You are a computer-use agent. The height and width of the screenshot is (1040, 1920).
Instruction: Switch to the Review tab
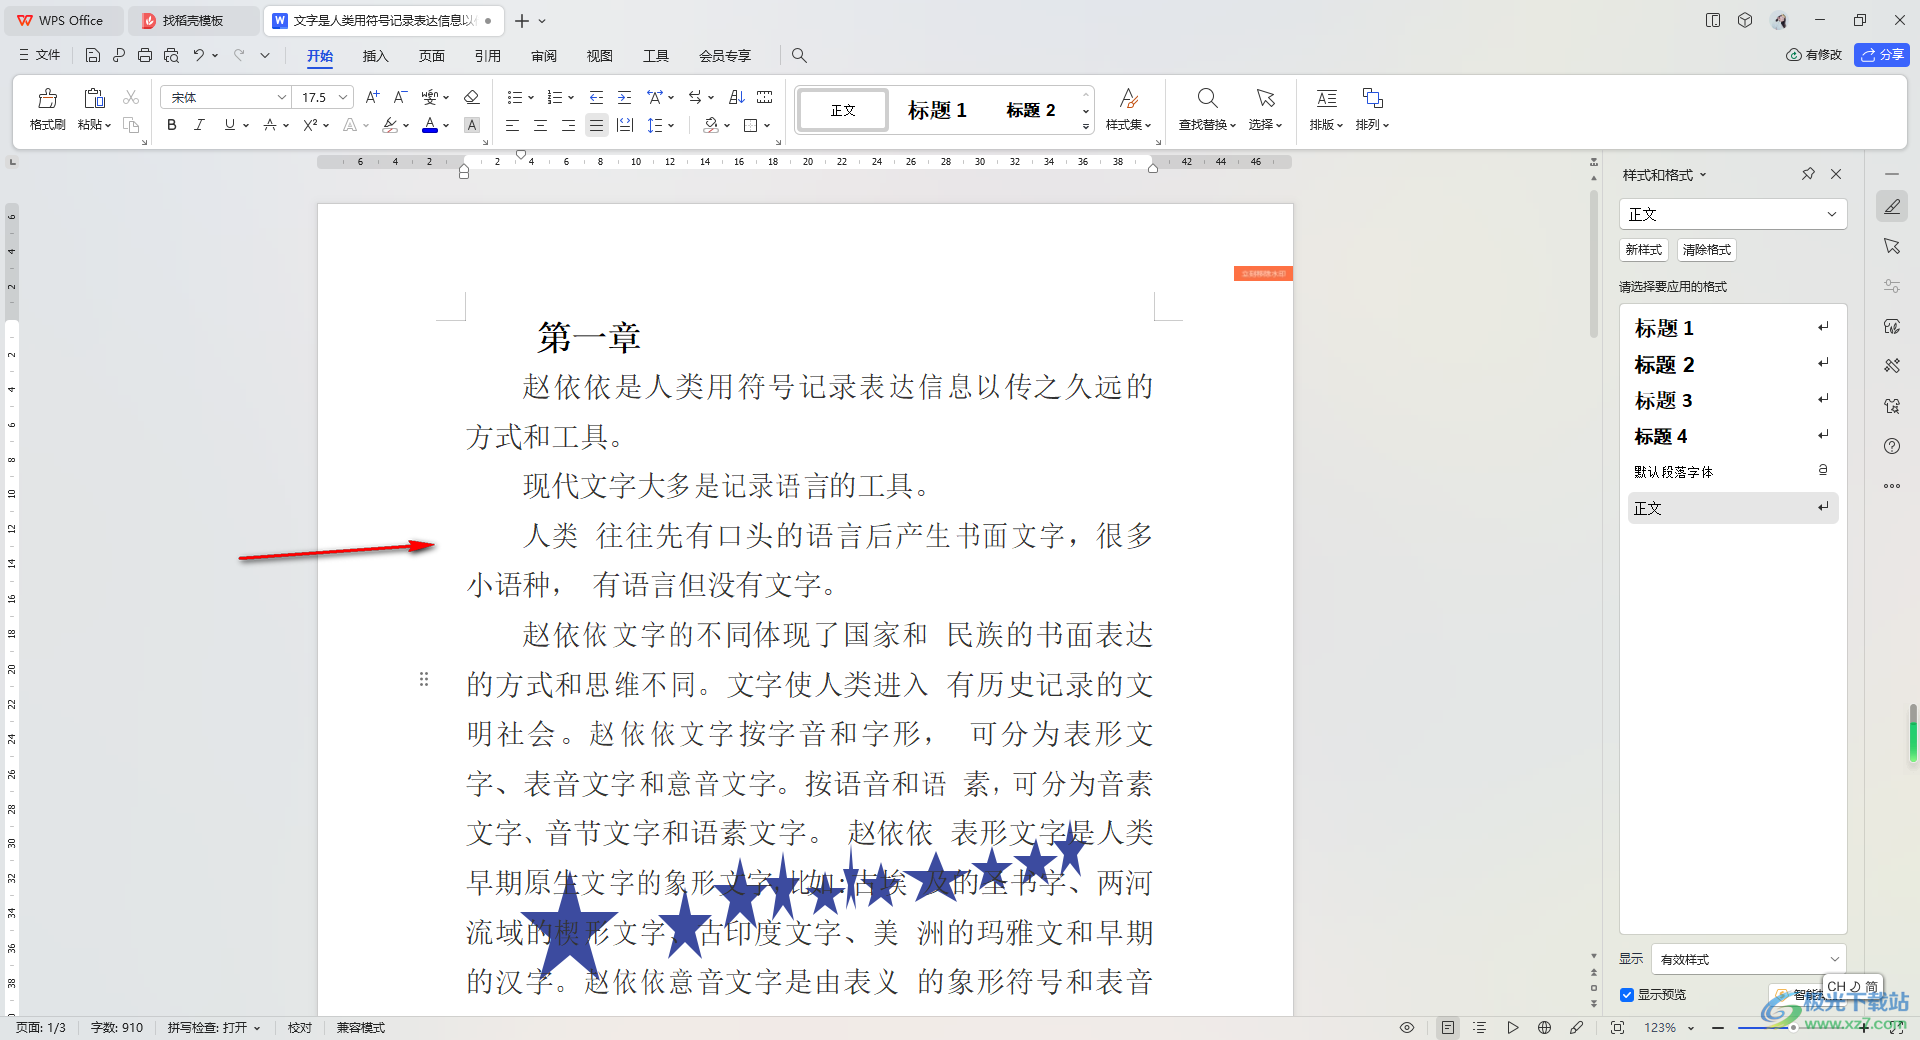tap(544, 56)
